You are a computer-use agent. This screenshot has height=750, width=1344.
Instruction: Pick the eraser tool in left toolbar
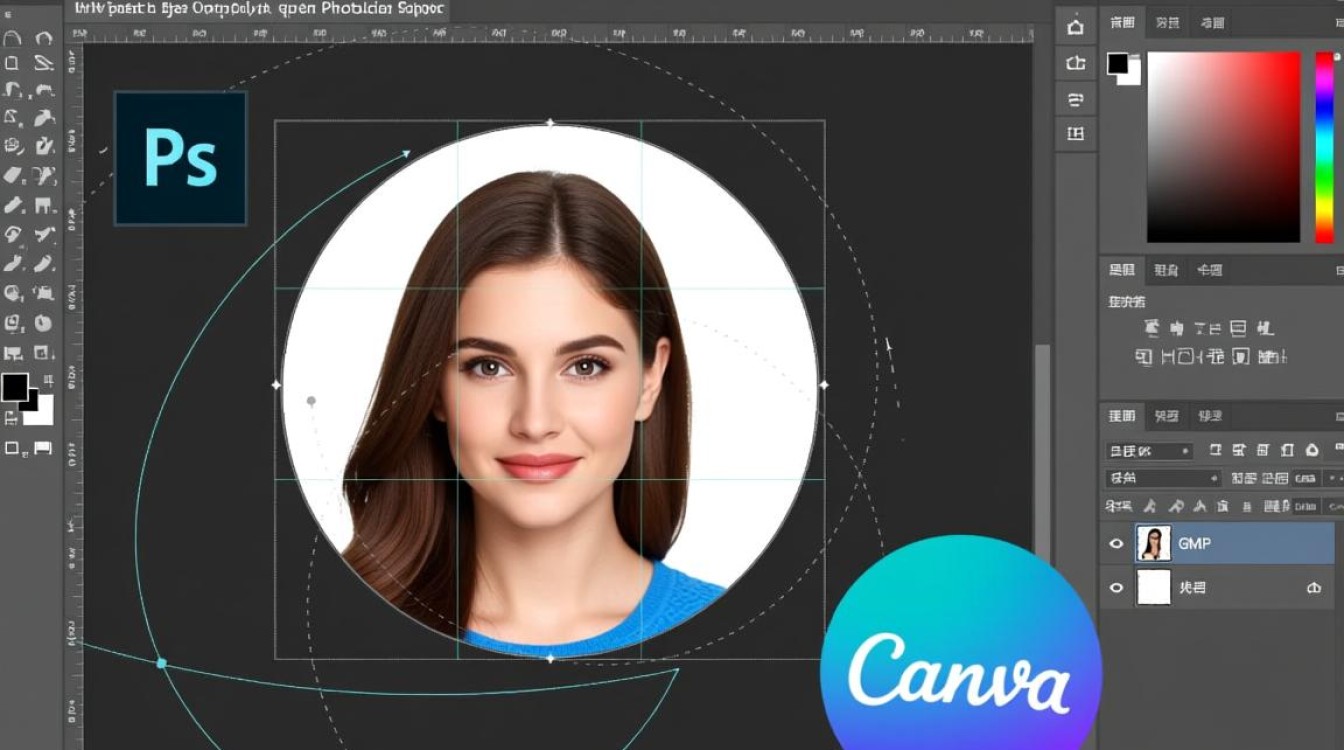point(13,175)
